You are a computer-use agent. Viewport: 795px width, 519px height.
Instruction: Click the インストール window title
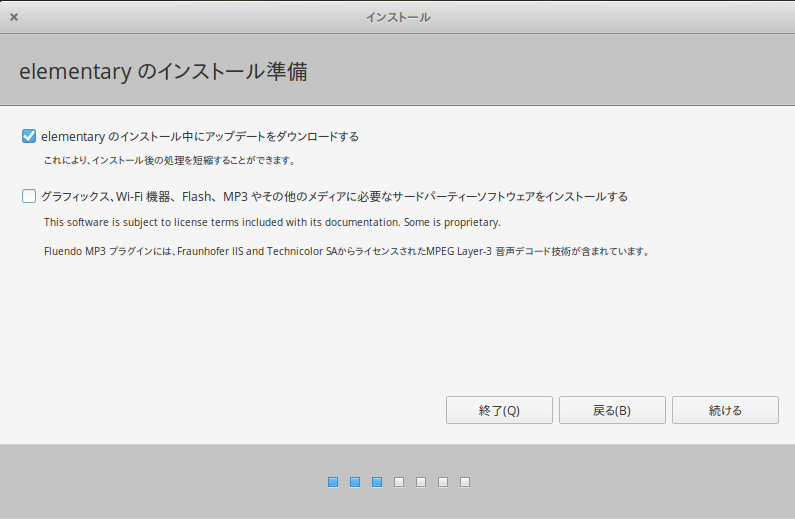[x=398, y=17]
